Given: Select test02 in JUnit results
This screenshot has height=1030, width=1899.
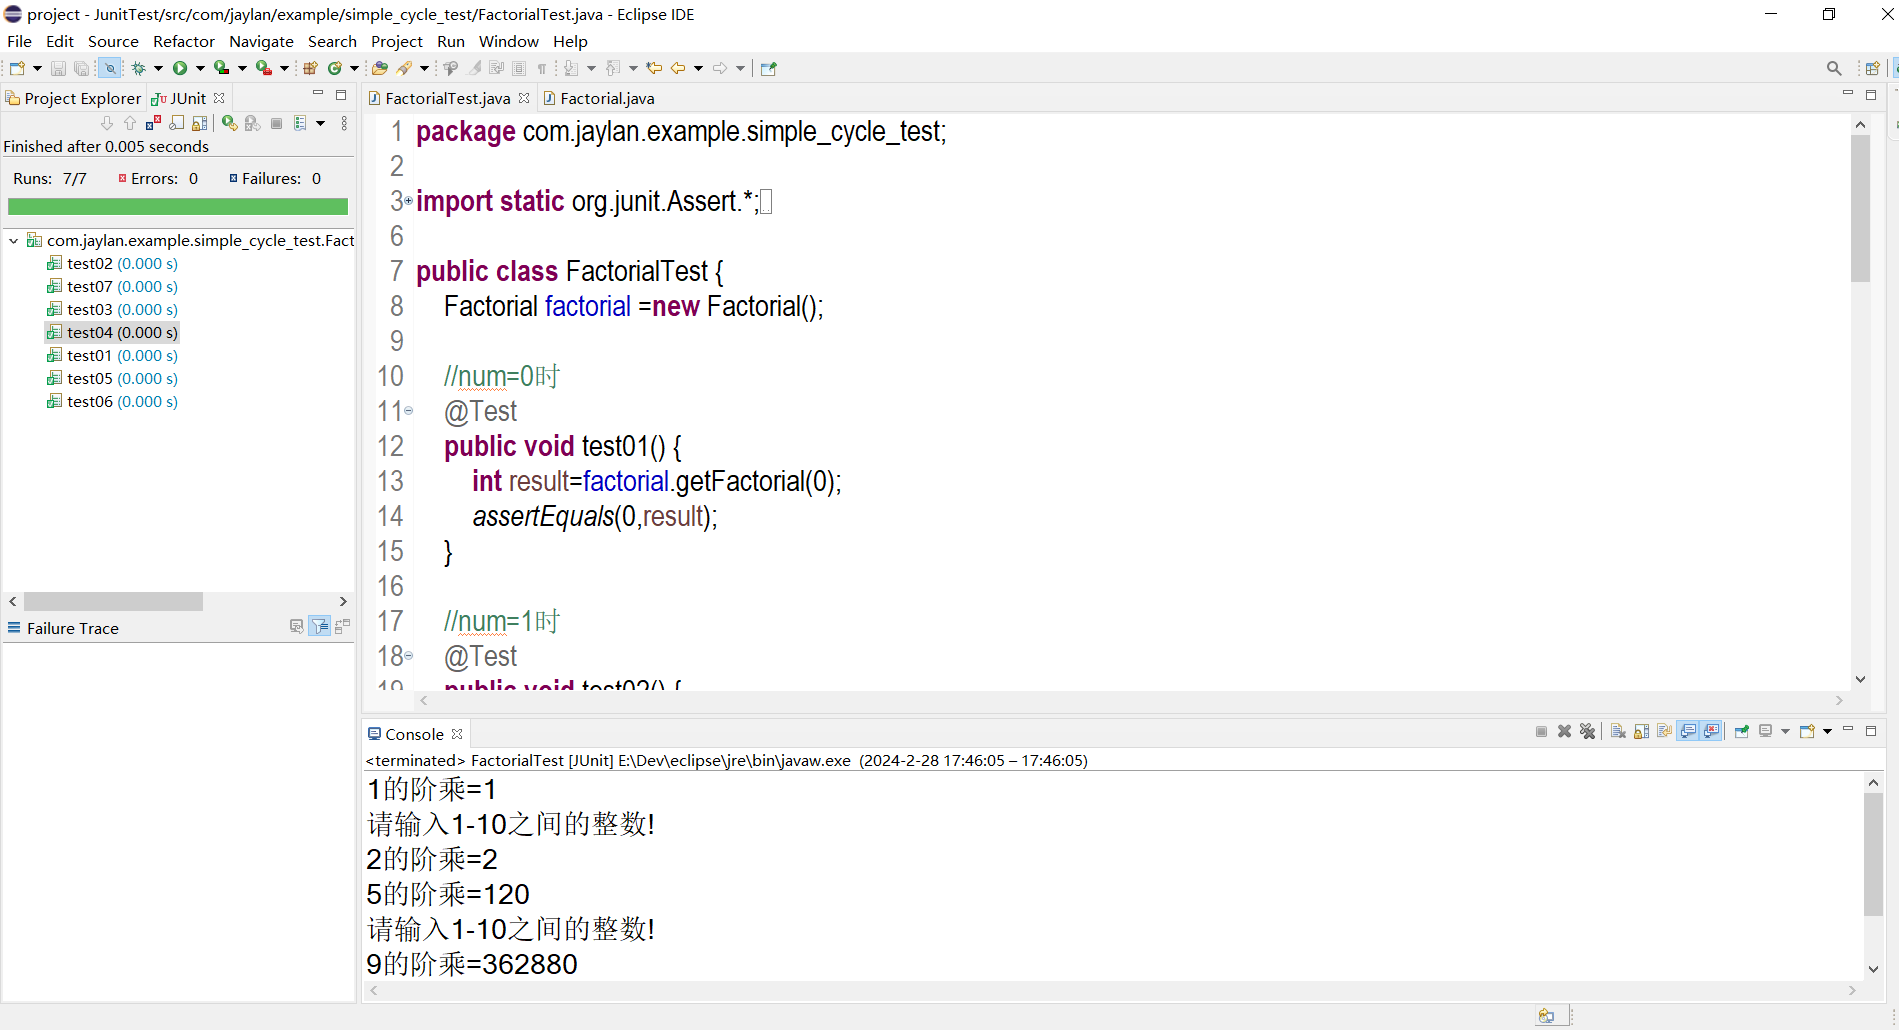Looking at the screenshot, I should [112, 264].
